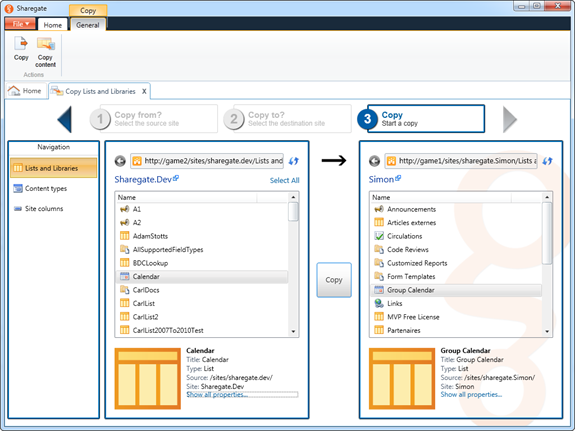Viewport: 575px width, 431px height.
Task: Open the Sharegate.Dev site link
Action: (146, 179)
